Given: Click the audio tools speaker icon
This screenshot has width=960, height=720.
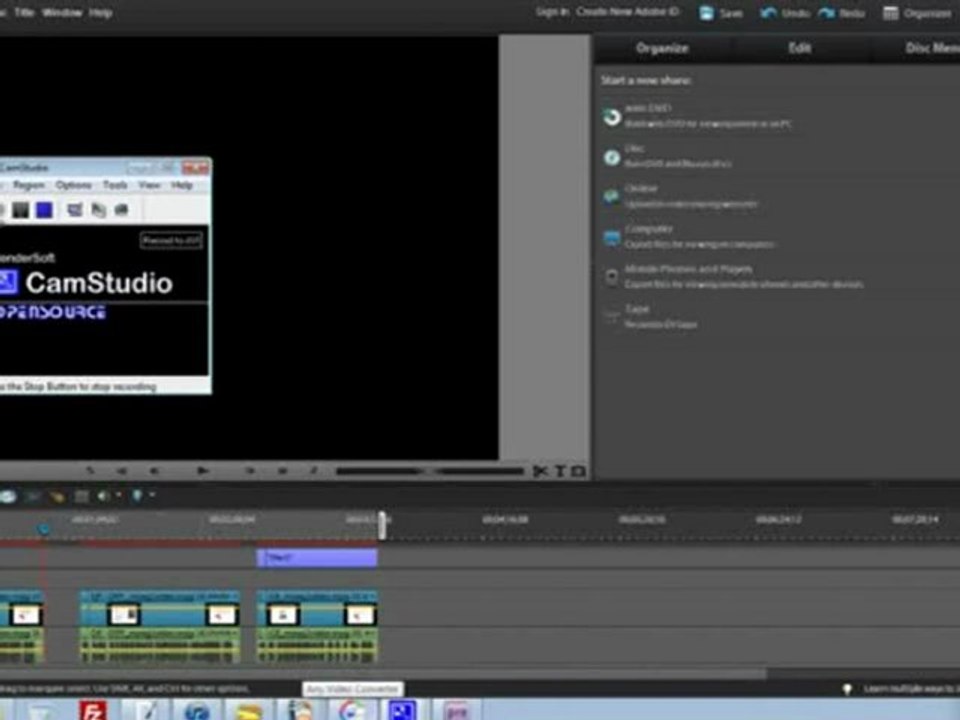Looking at the screenshot, I should 103,495.
